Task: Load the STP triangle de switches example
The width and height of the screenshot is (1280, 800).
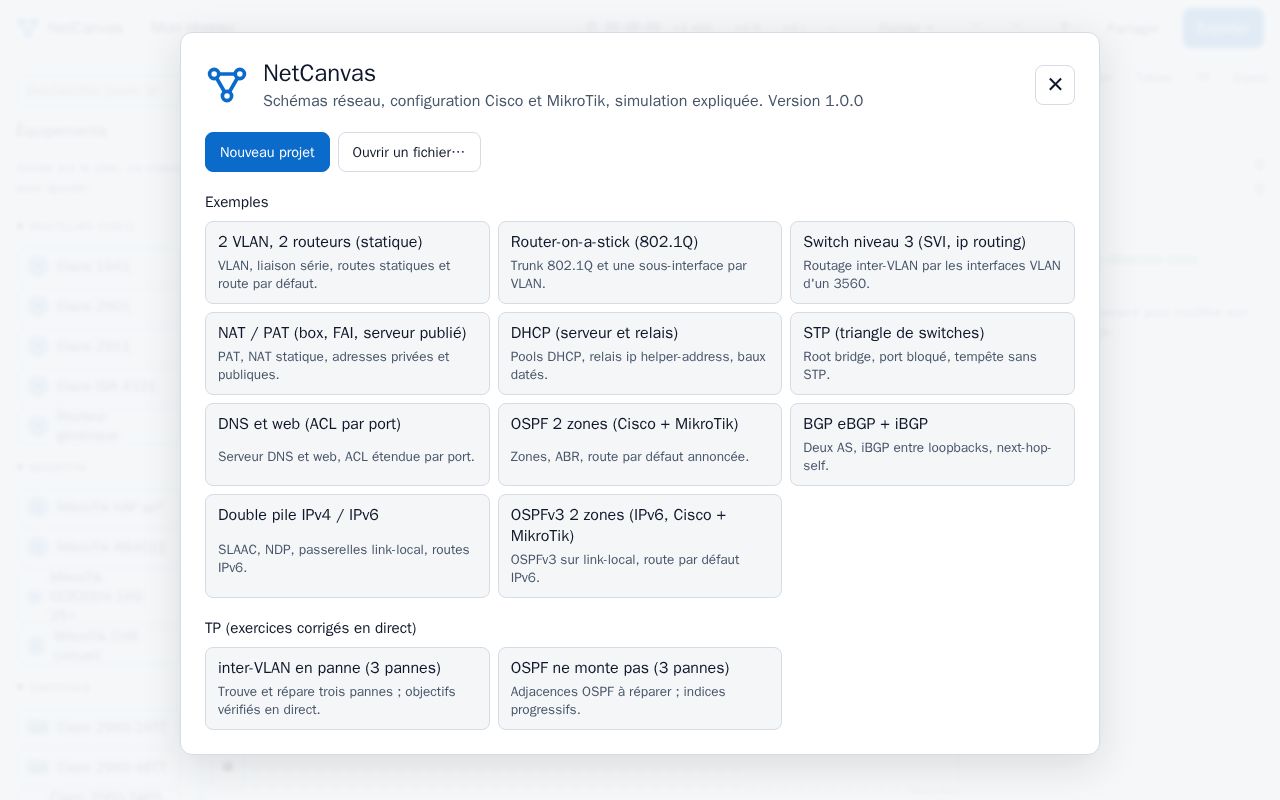Action: (x=932, y=353)
